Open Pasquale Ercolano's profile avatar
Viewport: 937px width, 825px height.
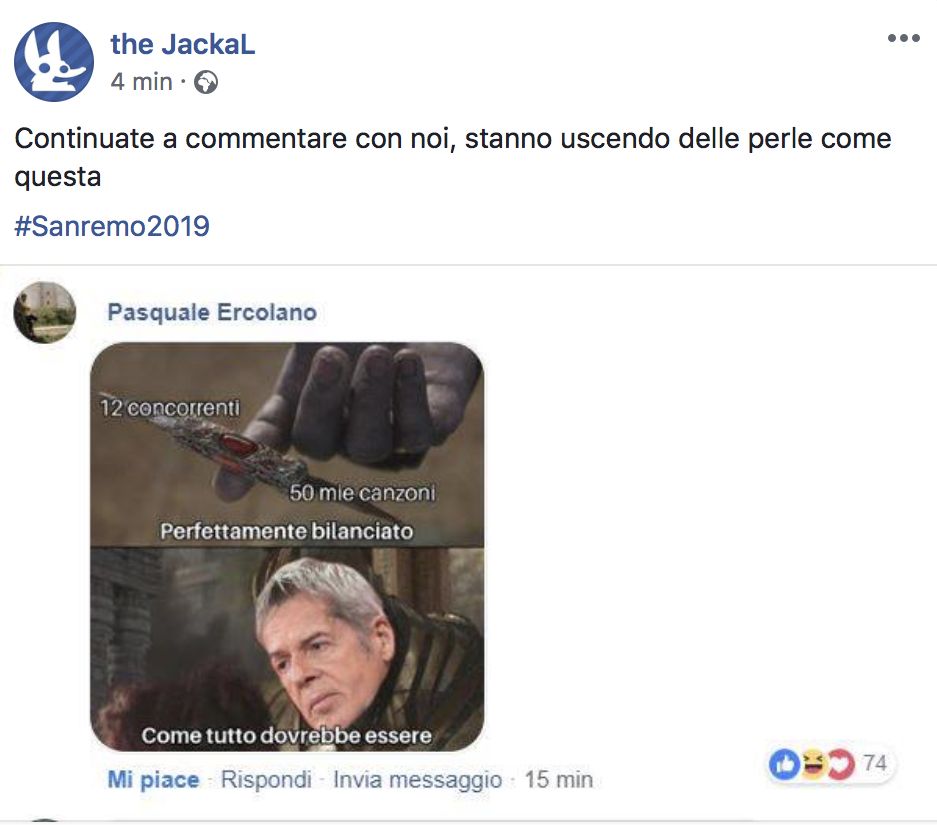(x=45, y=312)
